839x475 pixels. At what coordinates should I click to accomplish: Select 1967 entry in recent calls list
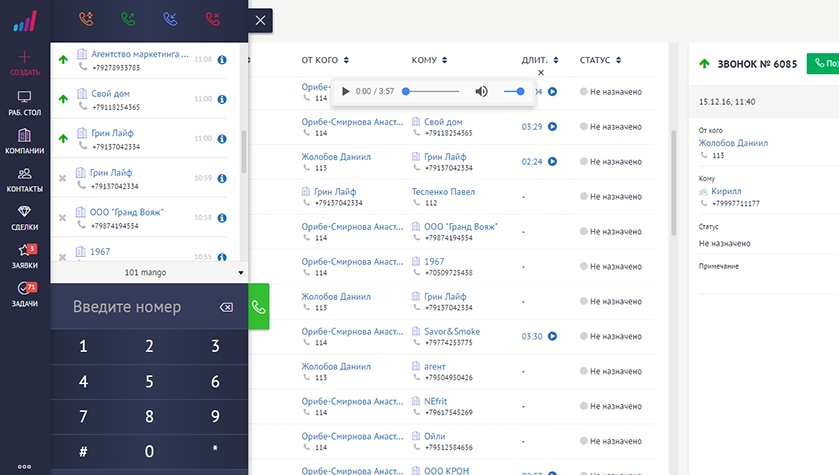(x=100, y=251)
